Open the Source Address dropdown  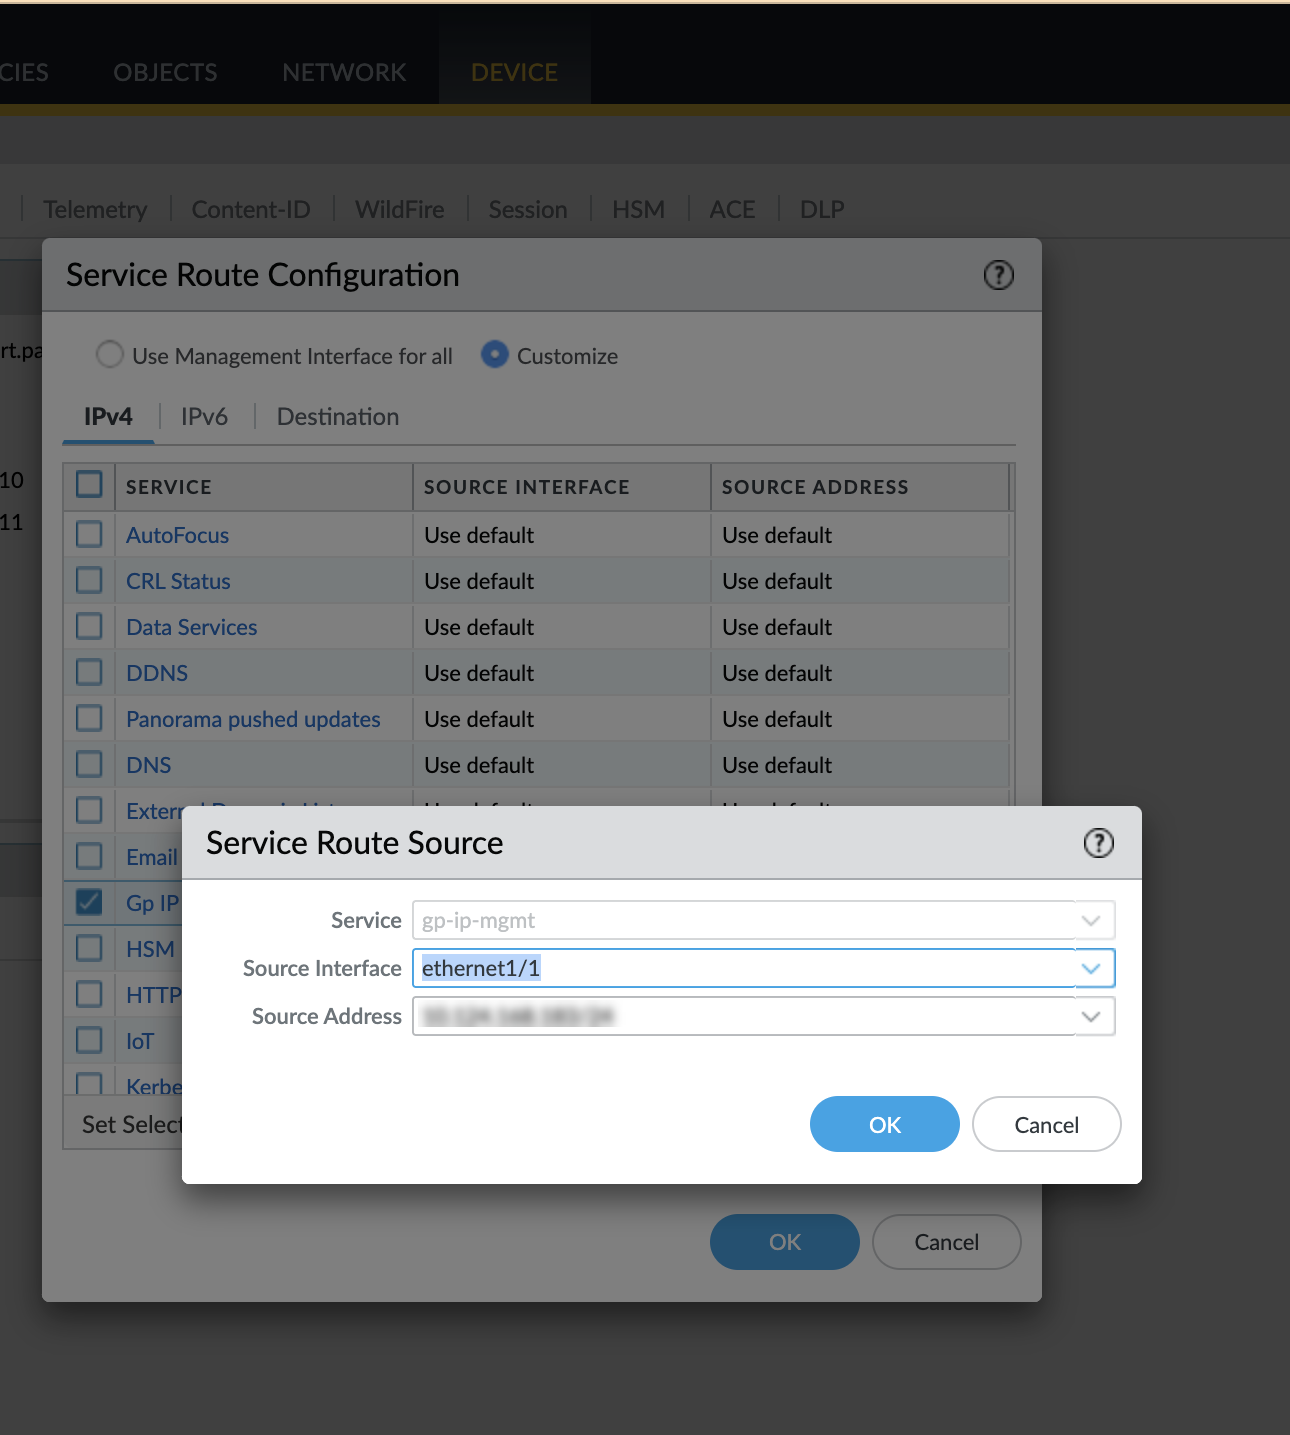pyautogui.click(x=1091, y=1016)
